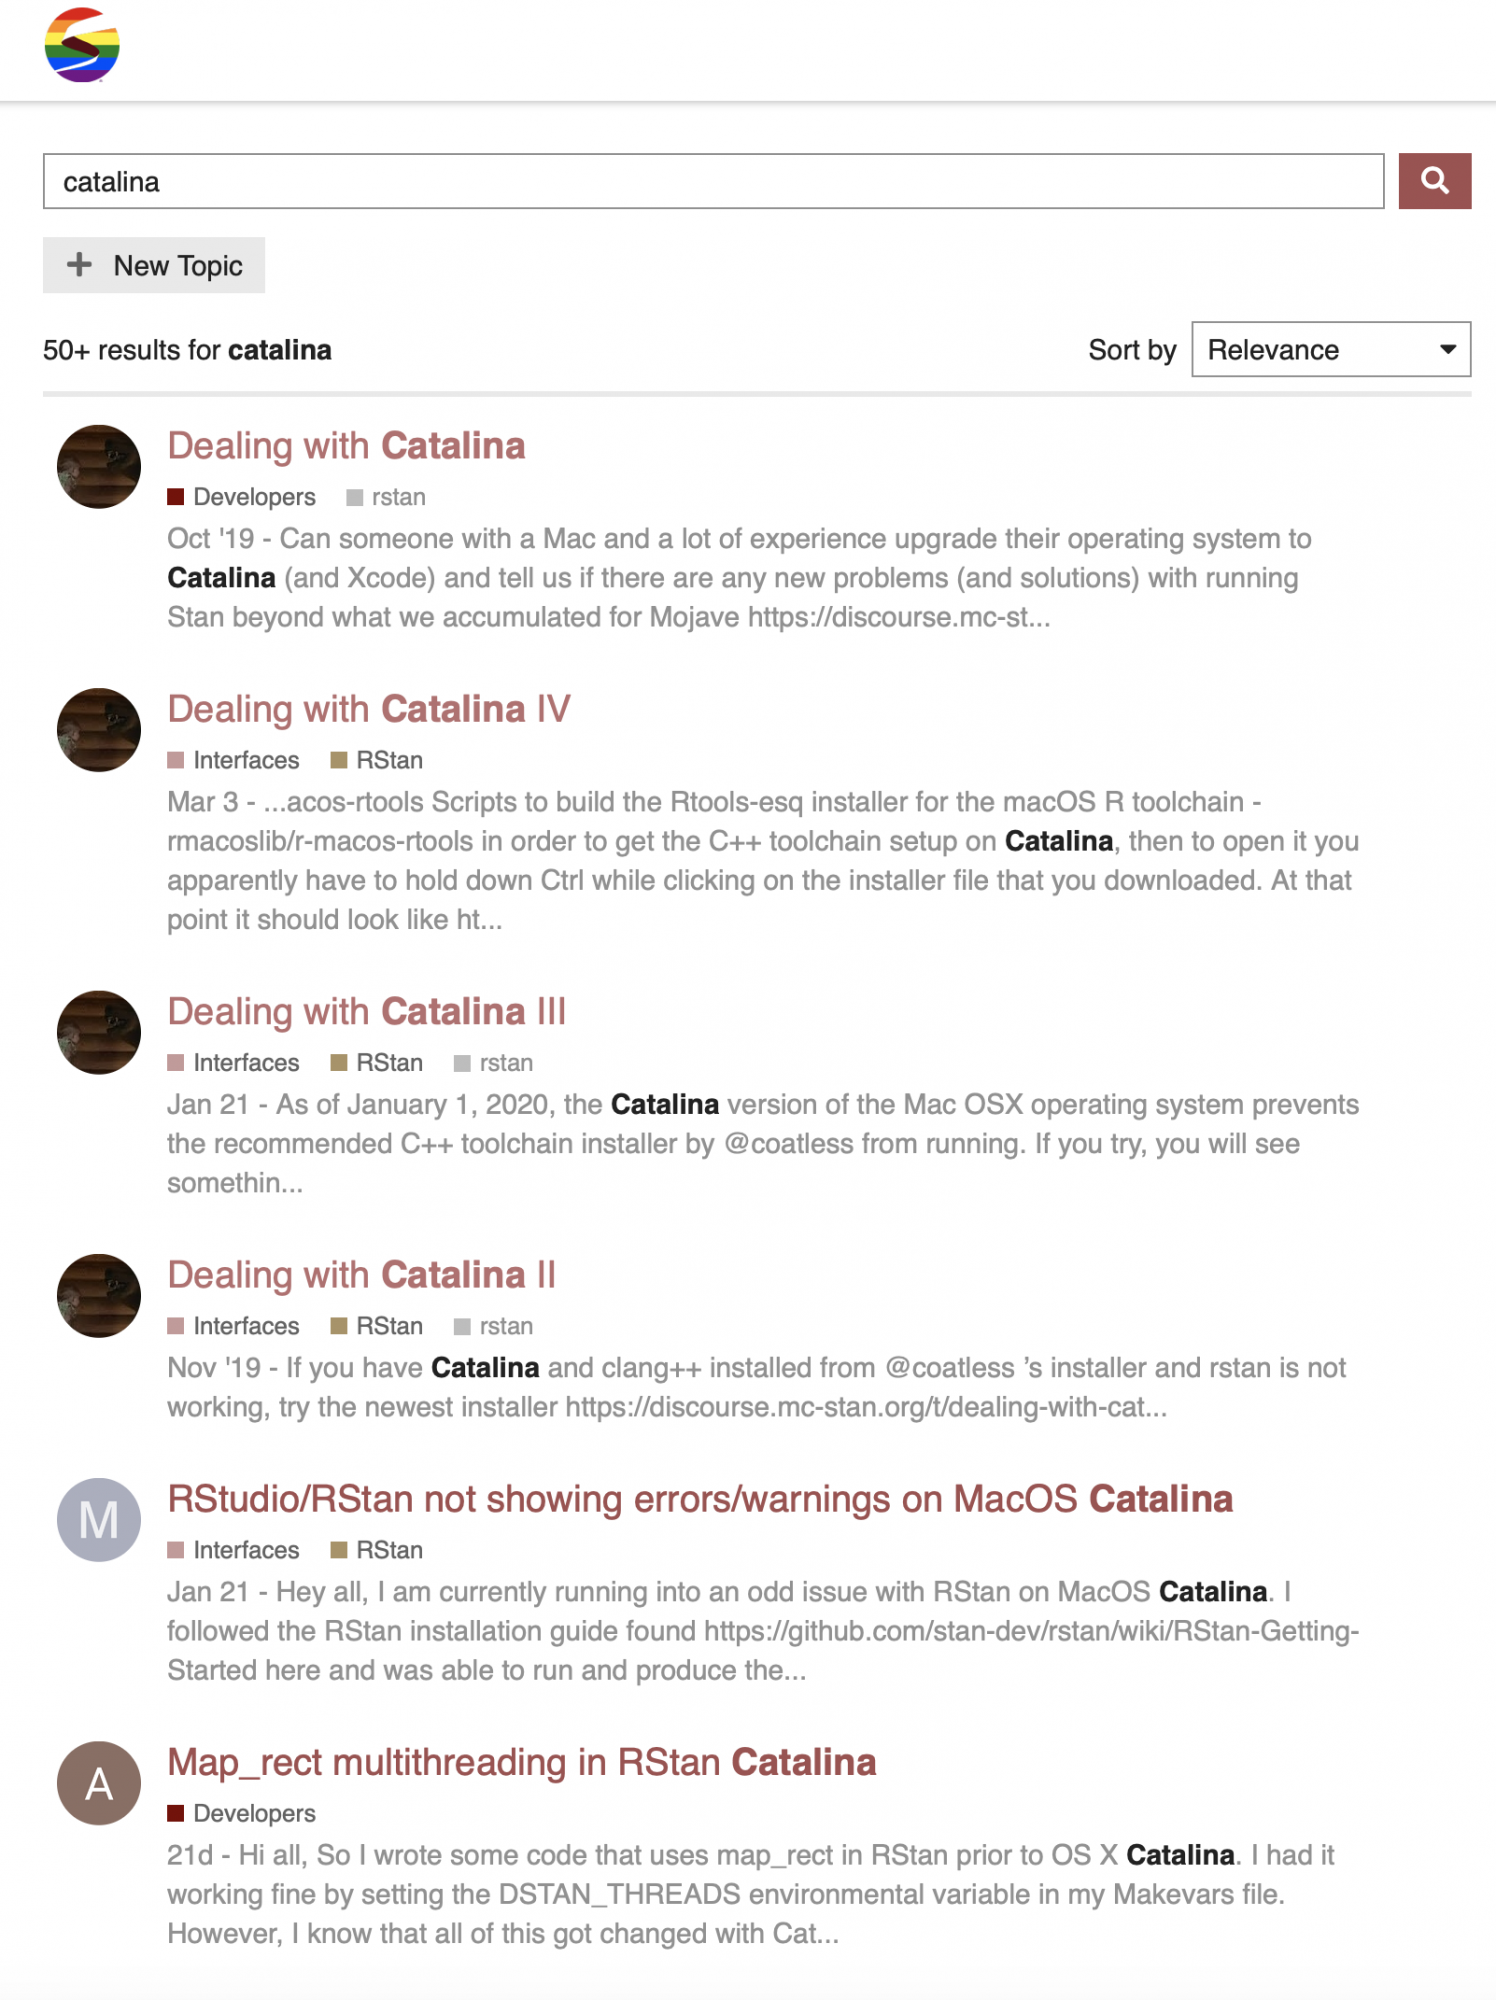Click avatar beside Dealing with Catalina III
The width and height of the screenshot is (1496, 2000).
[98, 1033]
